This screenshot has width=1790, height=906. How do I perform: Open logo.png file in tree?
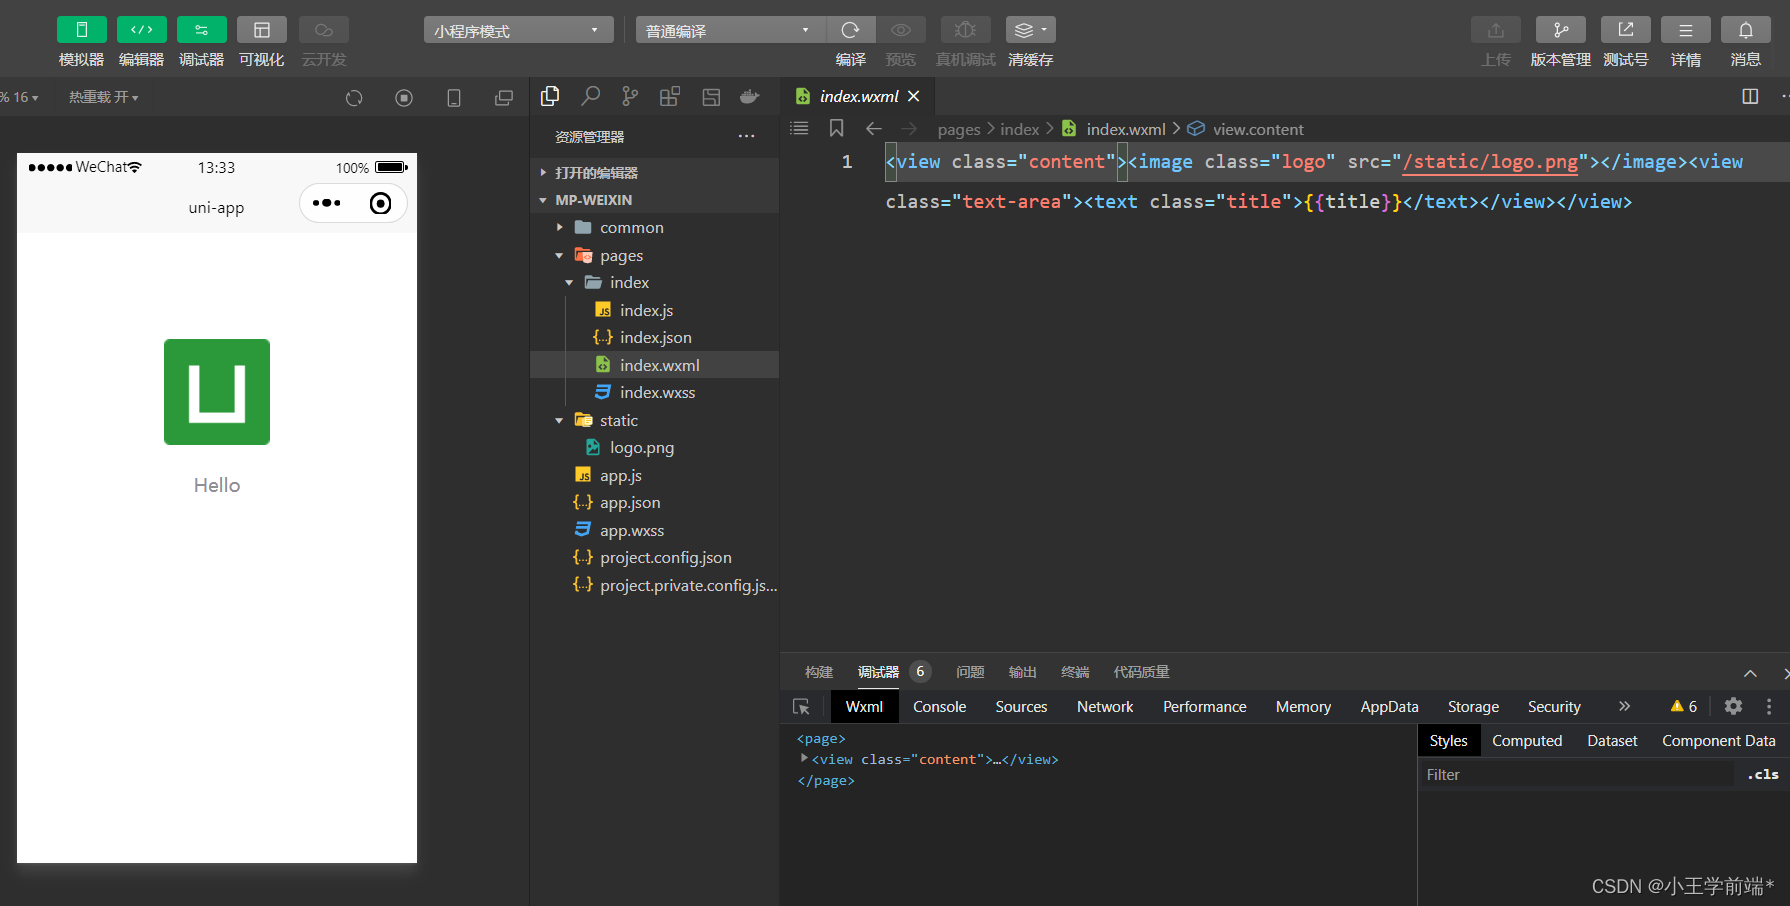coord(655,448)
